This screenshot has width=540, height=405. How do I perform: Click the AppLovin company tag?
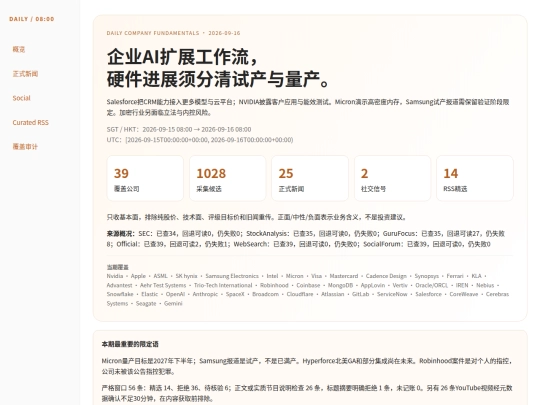pos(373,285)
